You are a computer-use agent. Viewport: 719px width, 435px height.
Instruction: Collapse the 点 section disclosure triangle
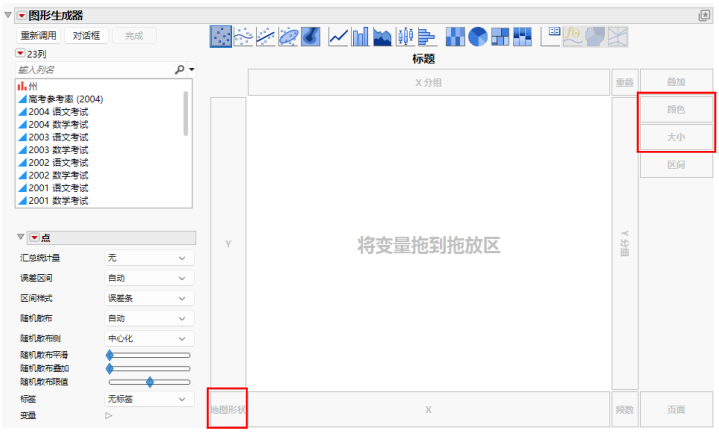click(x=21, y=237)
